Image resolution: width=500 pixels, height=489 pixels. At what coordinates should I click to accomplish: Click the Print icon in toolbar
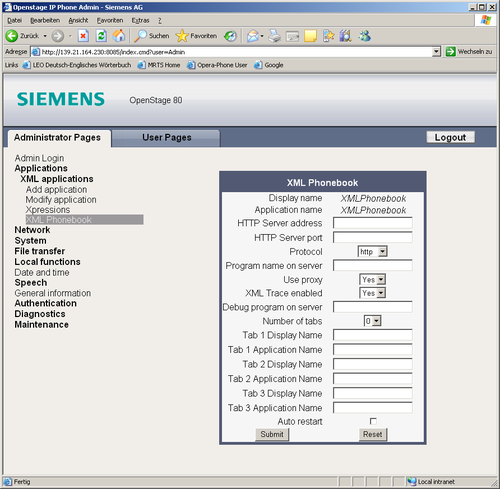[x=275, y=36]
